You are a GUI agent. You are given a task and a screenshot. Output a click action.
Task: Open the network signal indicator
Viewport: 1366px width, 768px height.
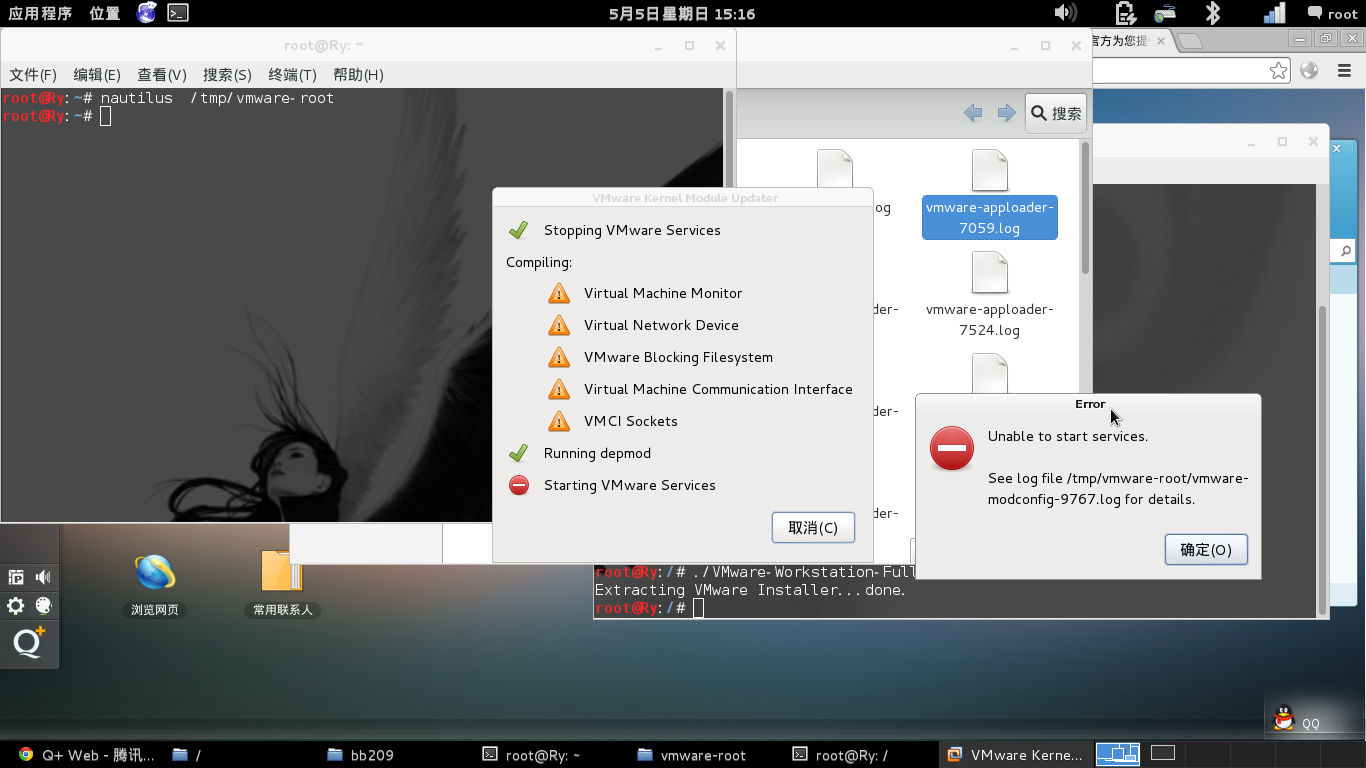coord(1275,13)
